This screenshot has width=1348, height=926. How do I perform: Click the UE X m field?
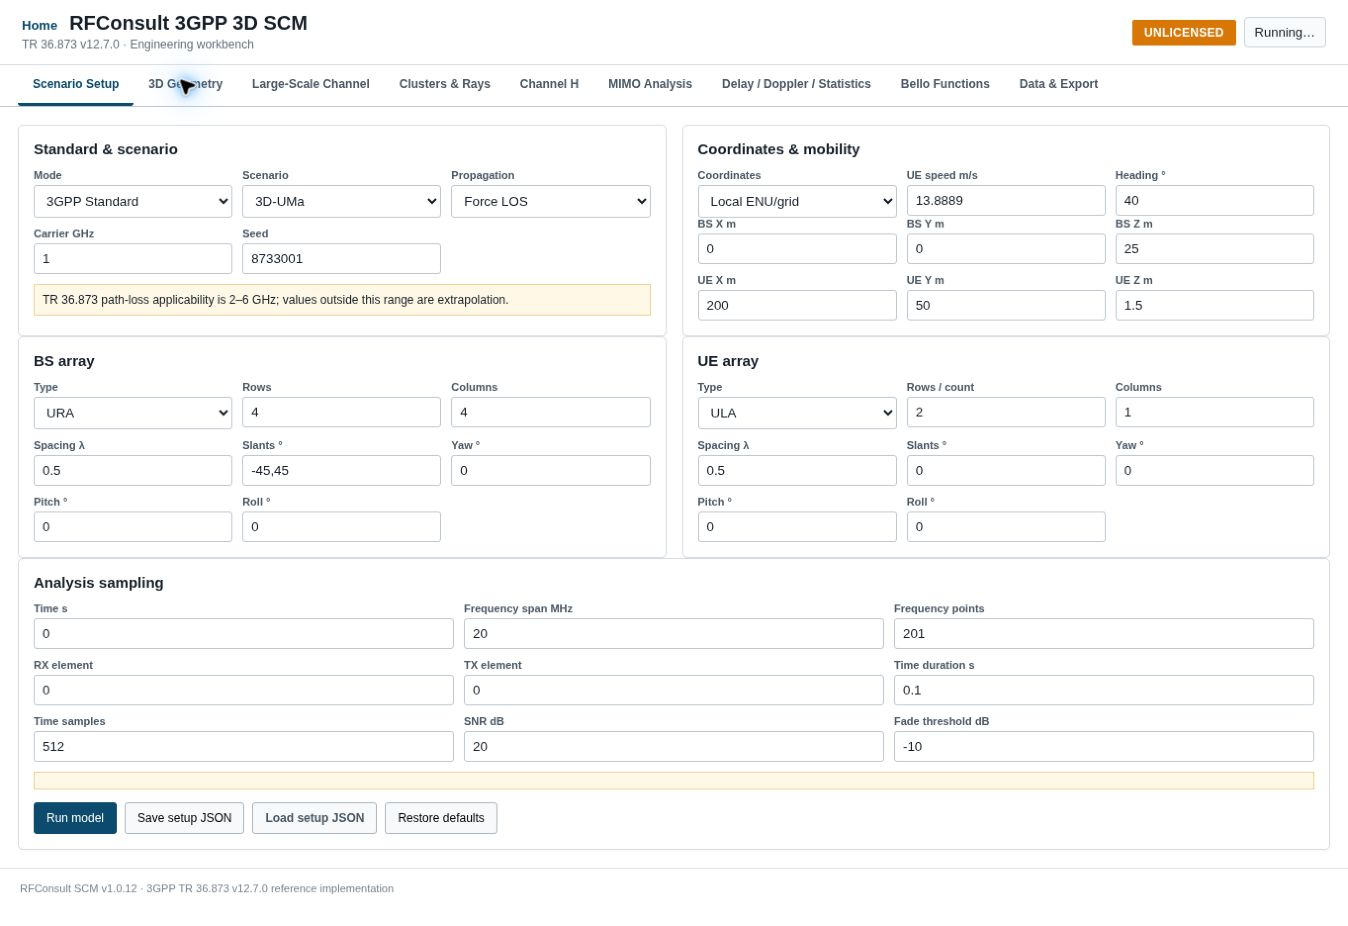(x=797, y=305)
